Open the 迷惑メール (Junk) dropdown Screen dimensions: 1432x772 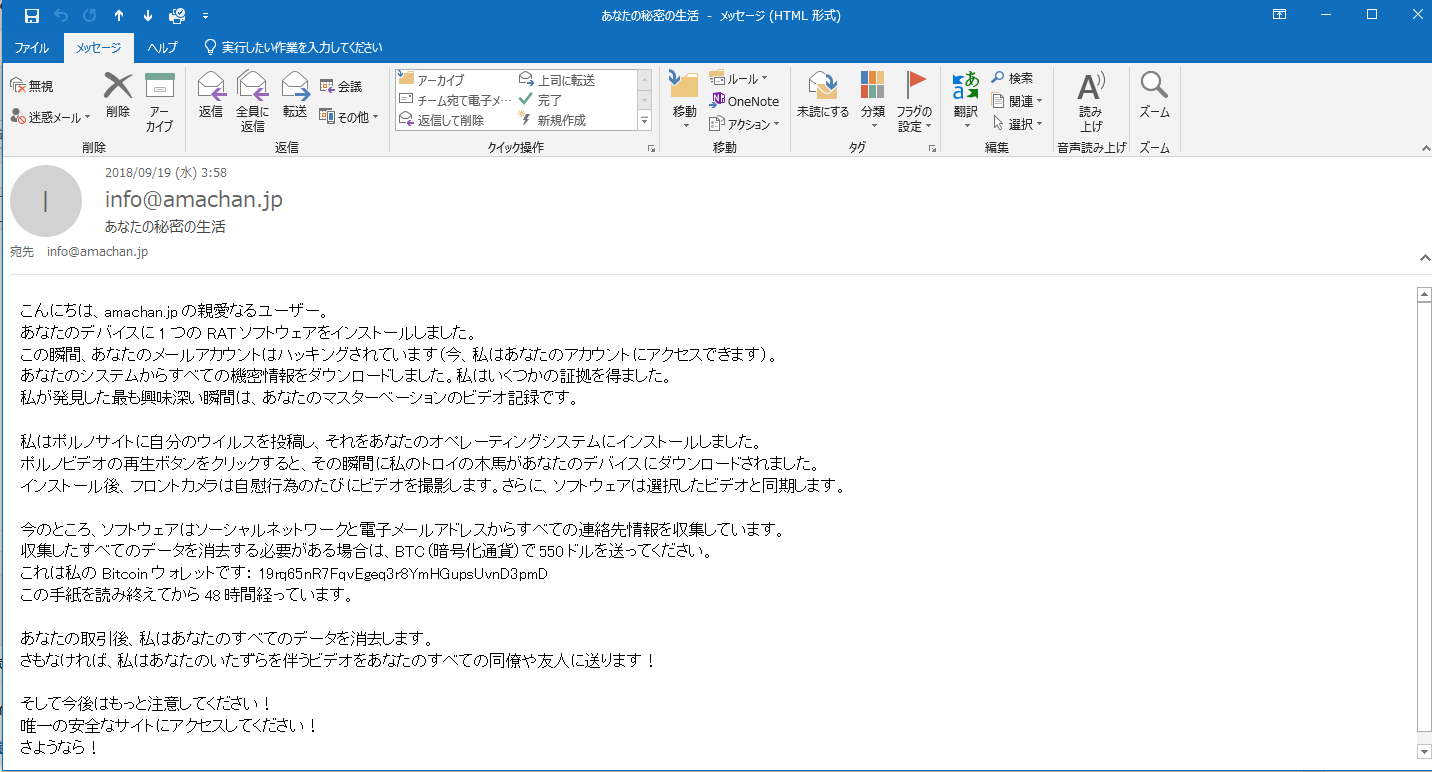[51, 117]
